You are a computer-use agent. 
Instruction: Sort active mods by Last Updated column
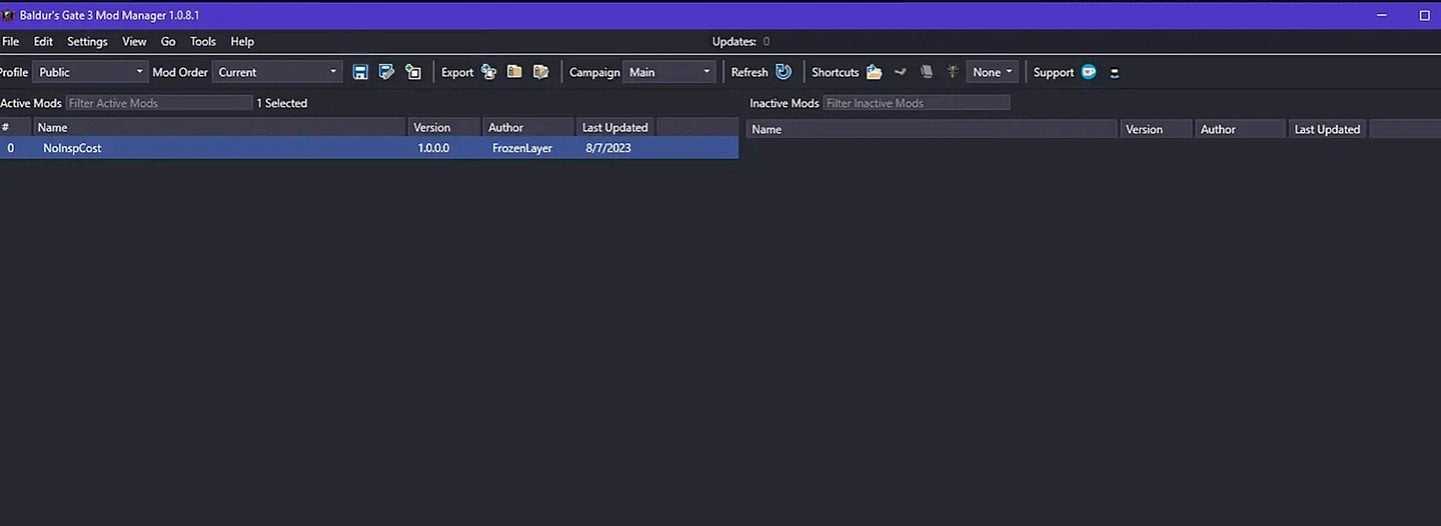tap(615, 128)
